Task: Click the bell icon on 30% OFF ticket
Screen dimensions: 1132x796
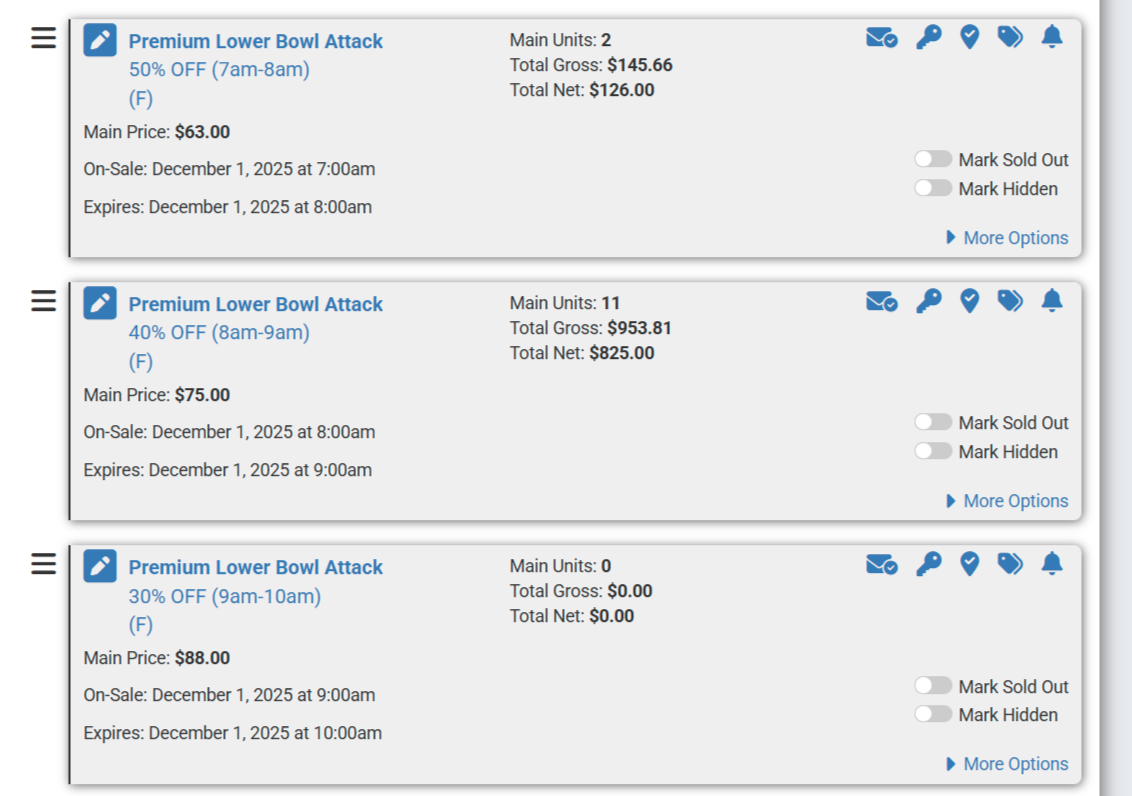Action: (x=1051, y=564)
